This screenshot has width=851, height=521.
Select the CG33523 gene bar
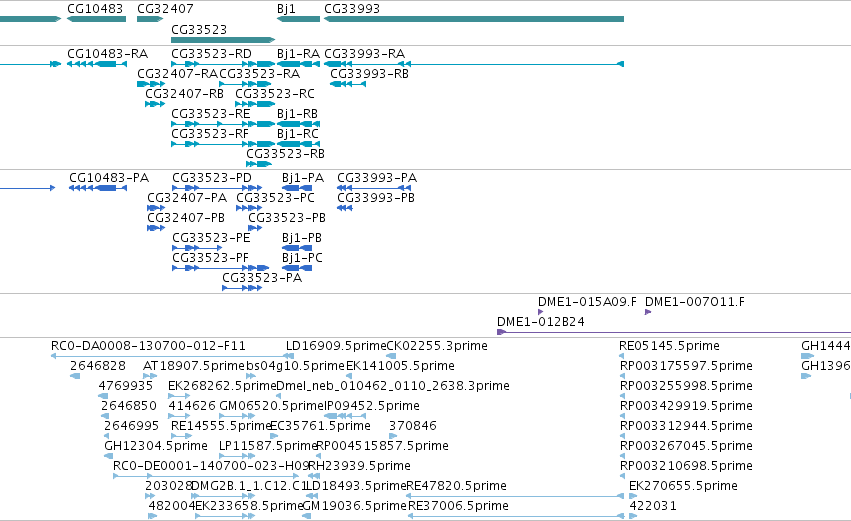click(x=223, y=40)
